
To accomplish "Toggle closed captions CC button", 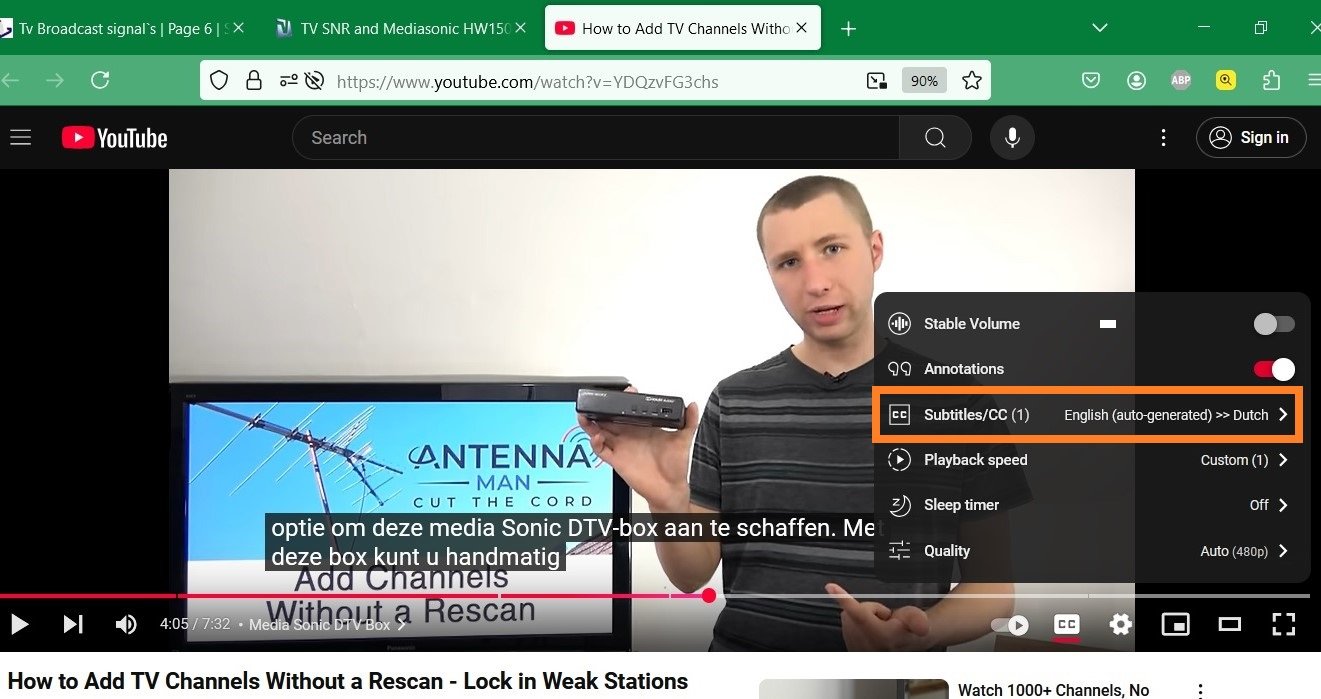I will pyautogui.click(x=1067, y=625).
